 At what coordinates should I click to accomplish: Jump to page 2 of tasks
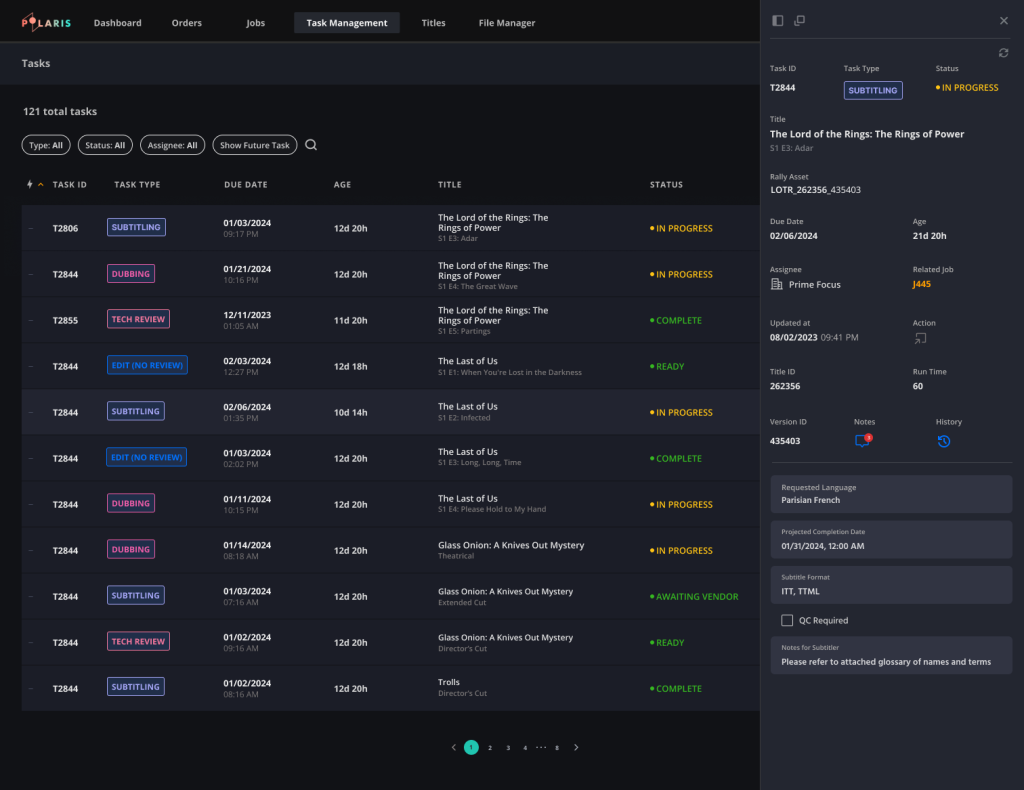click(x=490, y=747)
